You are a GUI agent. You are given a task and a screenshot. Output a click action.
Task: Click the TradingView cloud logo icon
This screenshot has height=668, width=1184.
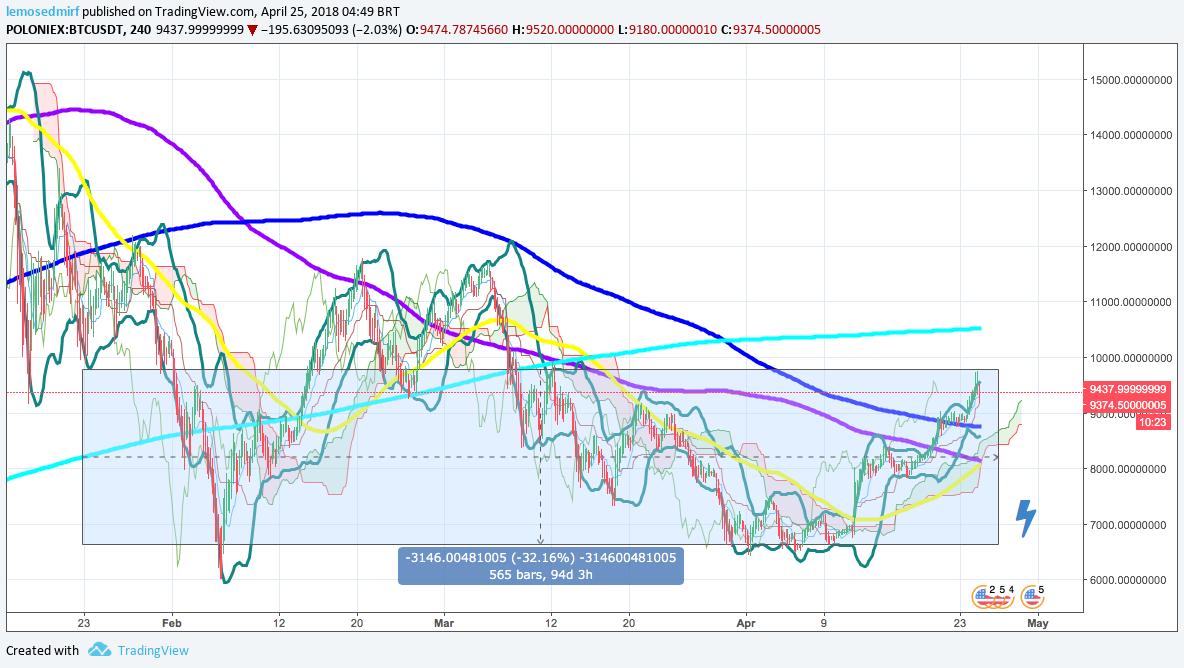99,650
